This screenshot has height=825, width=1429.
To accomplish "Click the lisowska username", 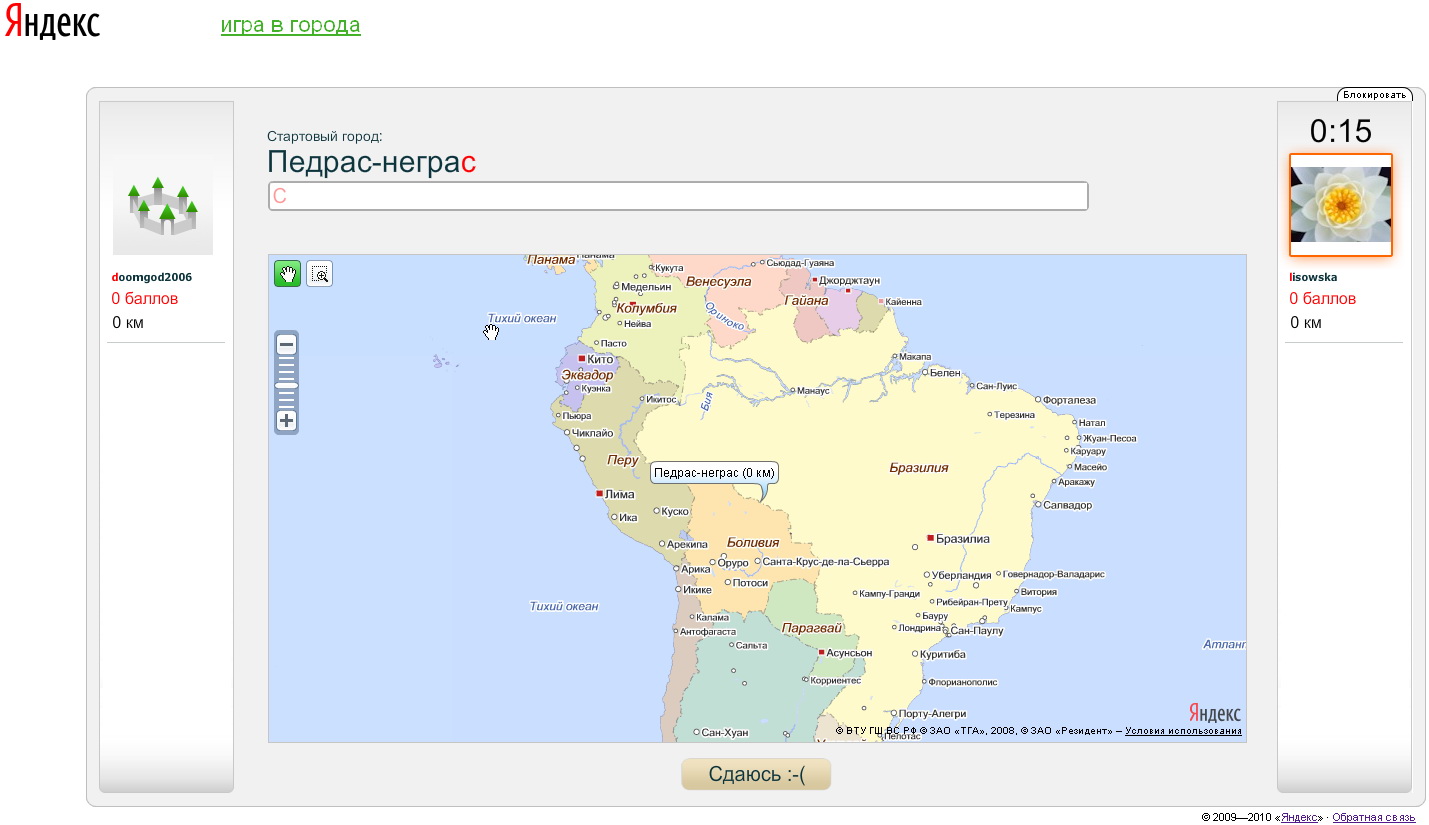I will pos(1313,277).
